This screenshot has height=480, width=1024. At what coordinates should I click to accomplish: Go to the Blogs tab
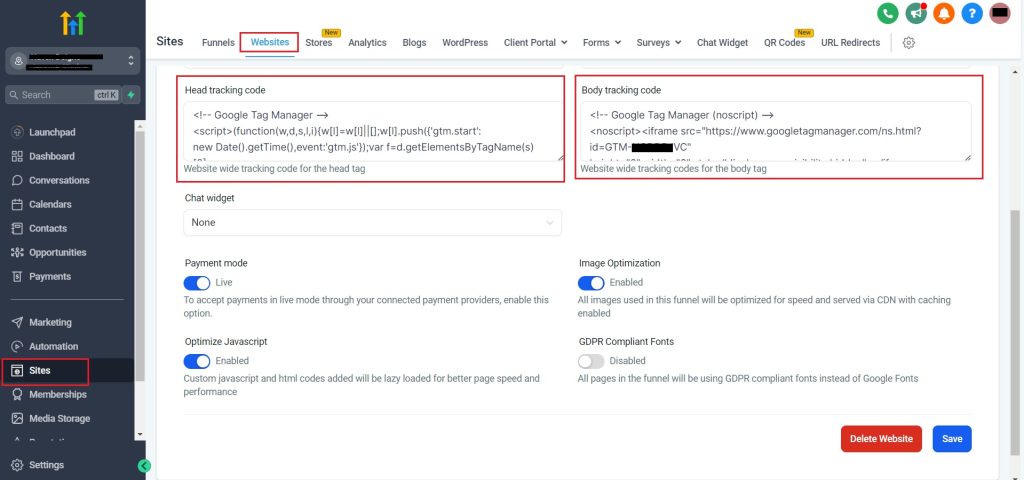(414, 42)
